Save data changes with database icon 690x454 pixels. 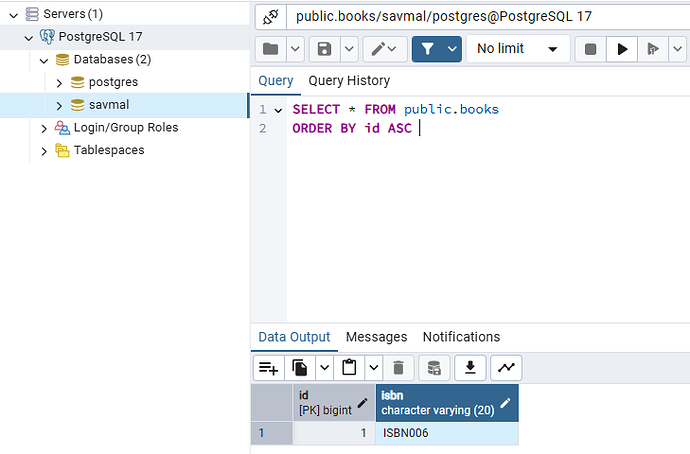[x=434, y=368]
